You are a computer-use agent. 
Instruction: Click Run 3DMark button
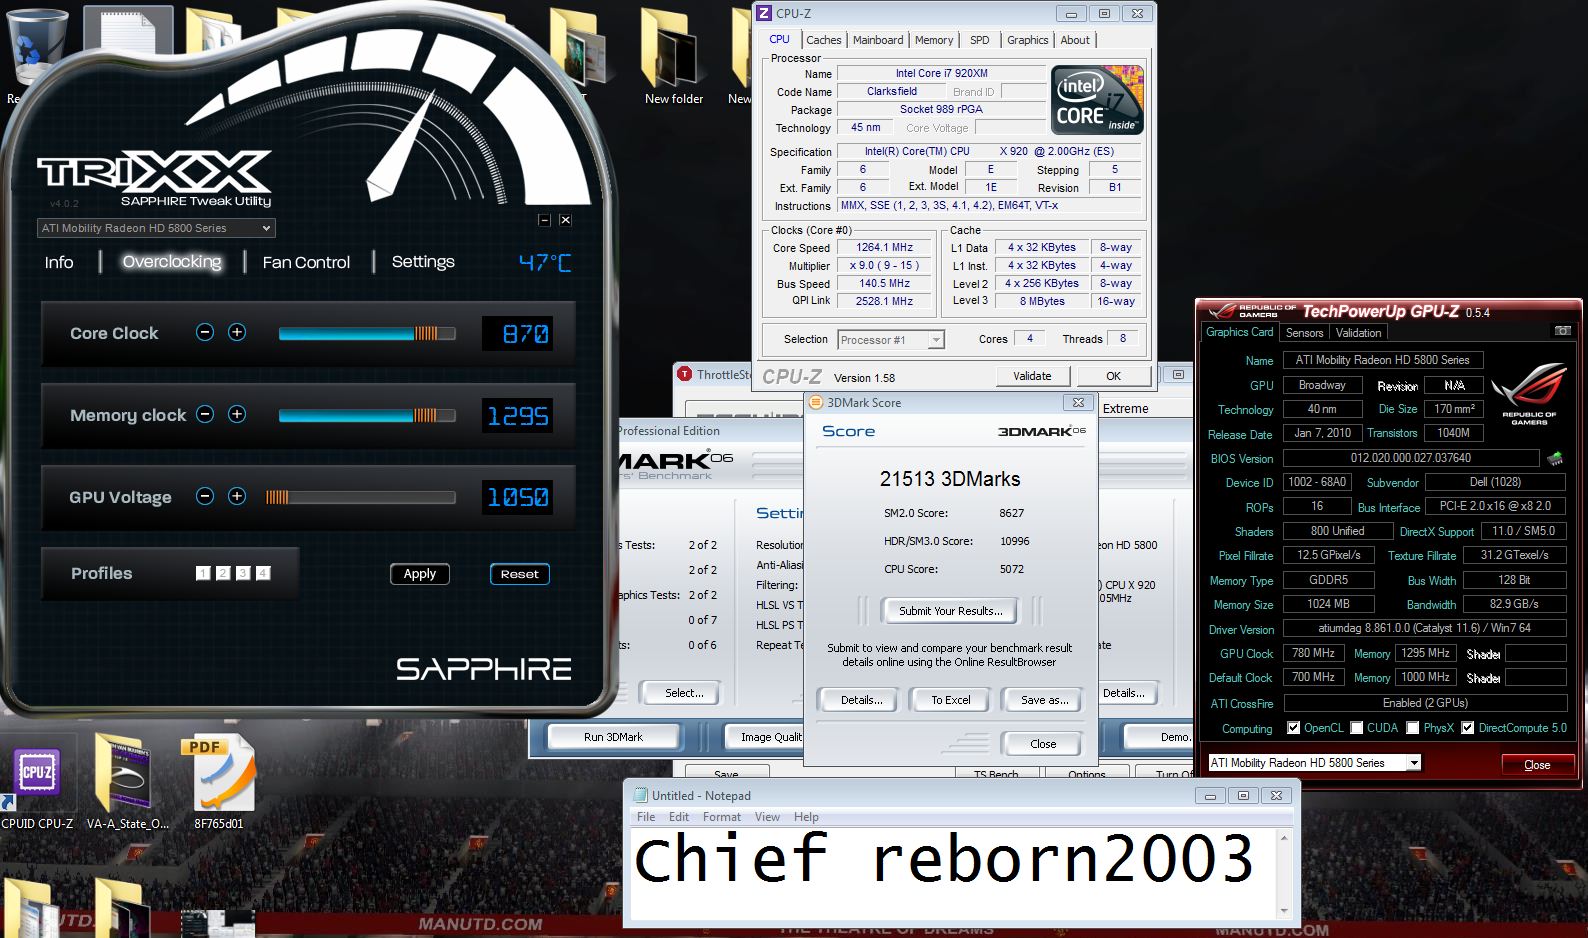tap(614, 737)
